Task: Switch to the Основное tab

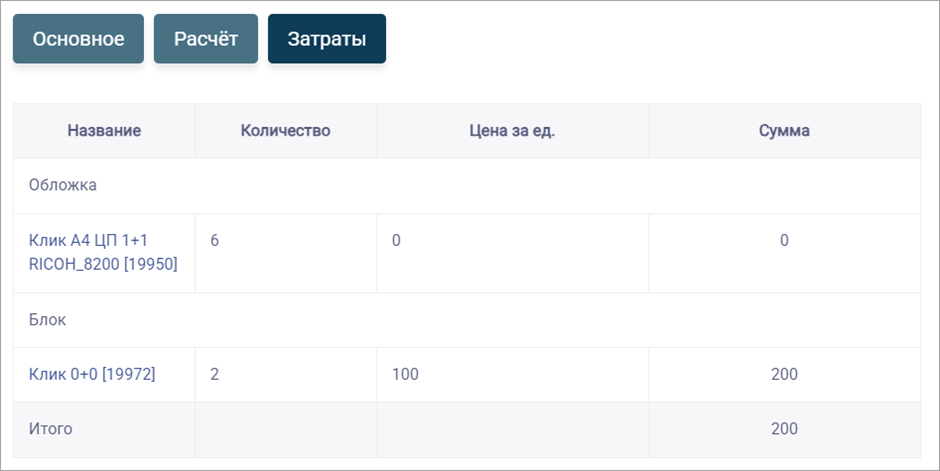Action: pos(78,39)
